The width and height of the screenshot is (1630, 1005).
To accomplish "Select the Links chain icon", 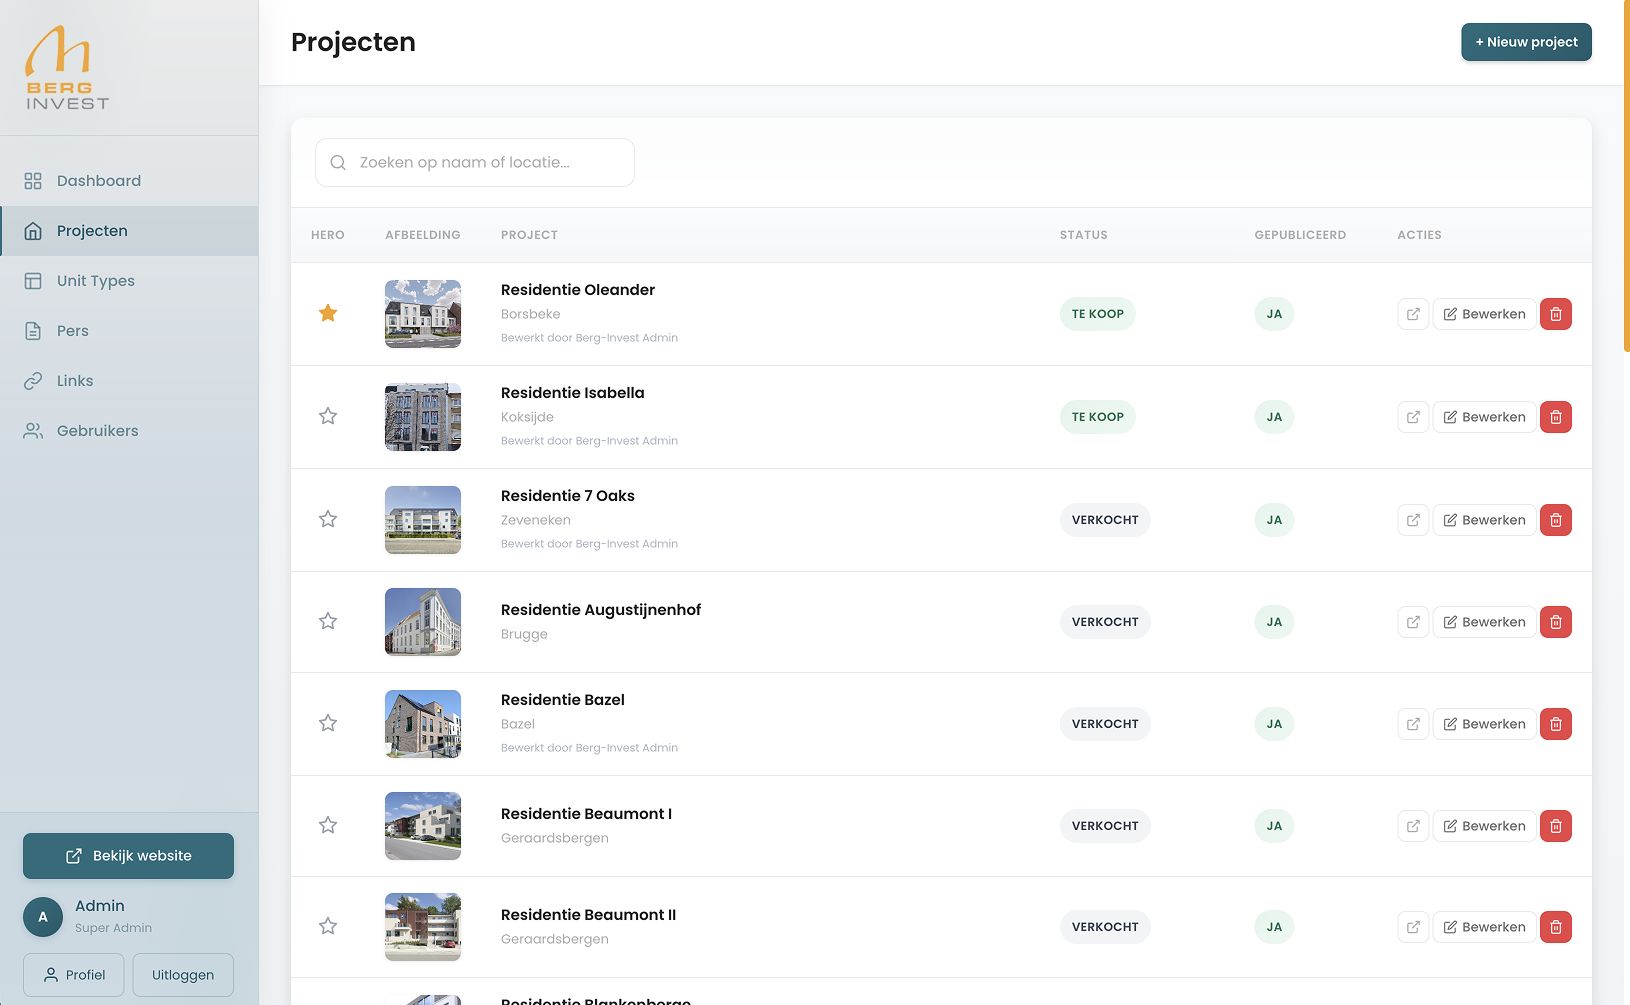I will (33, 380).
